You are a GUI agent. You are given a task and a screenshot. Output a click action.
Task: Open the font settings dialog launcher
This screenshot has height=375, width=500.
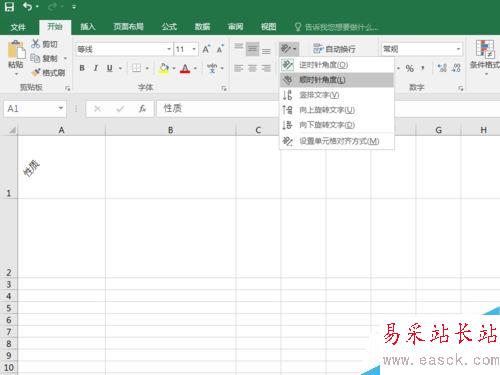(224, 88)
